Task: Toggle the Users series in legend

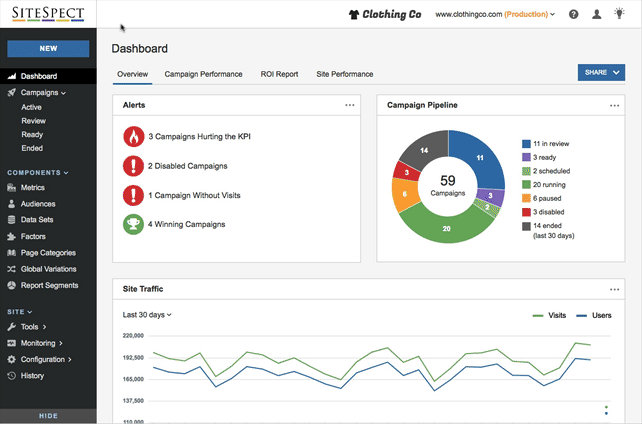Action: click(x=594, y=316)
